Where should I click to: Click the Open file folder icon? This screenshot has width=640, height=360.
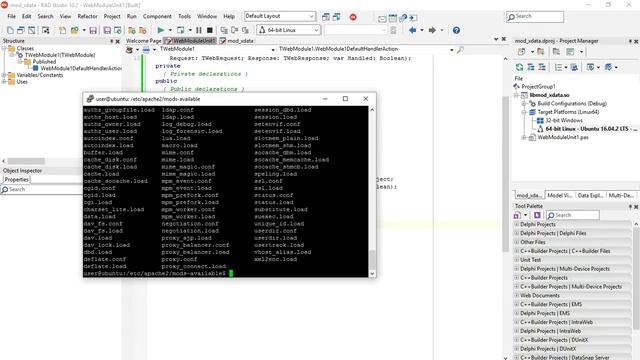74,30
